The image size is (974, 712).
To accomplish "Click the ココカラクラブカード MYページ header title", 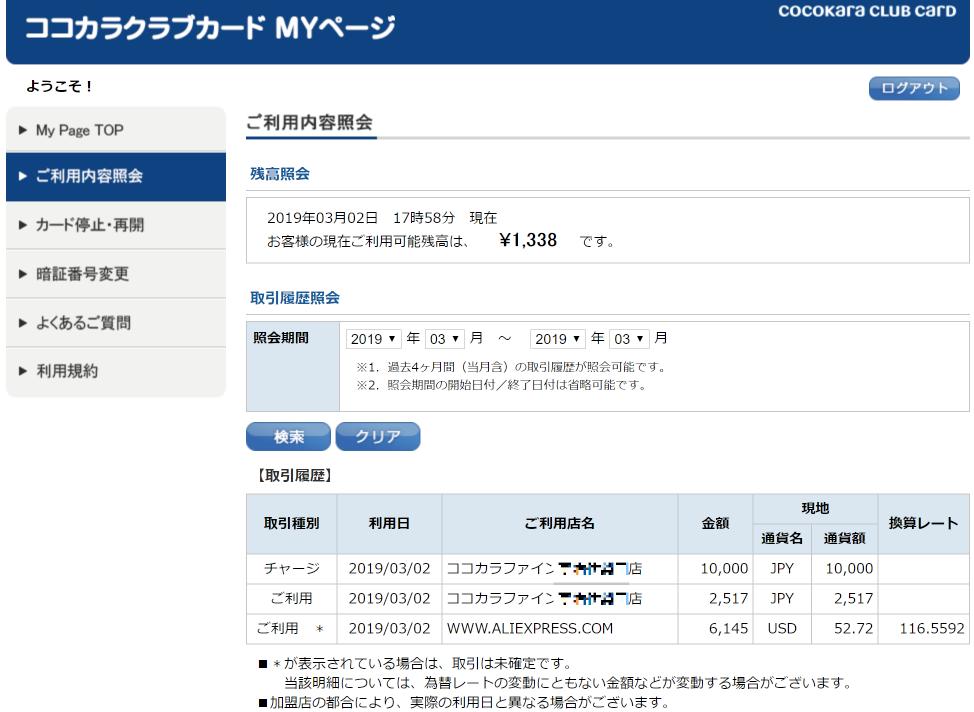I will point(210,28).
